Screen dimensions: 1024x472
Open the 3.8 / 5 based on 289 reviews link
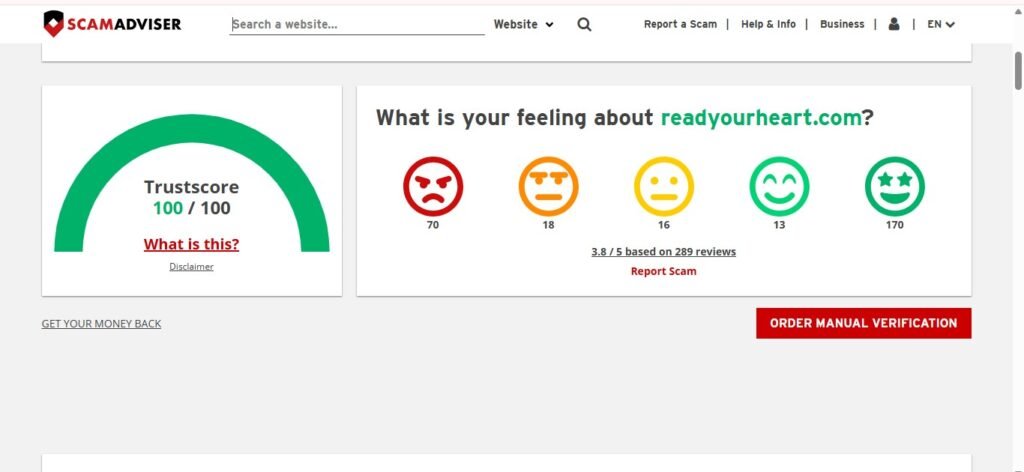664,252
